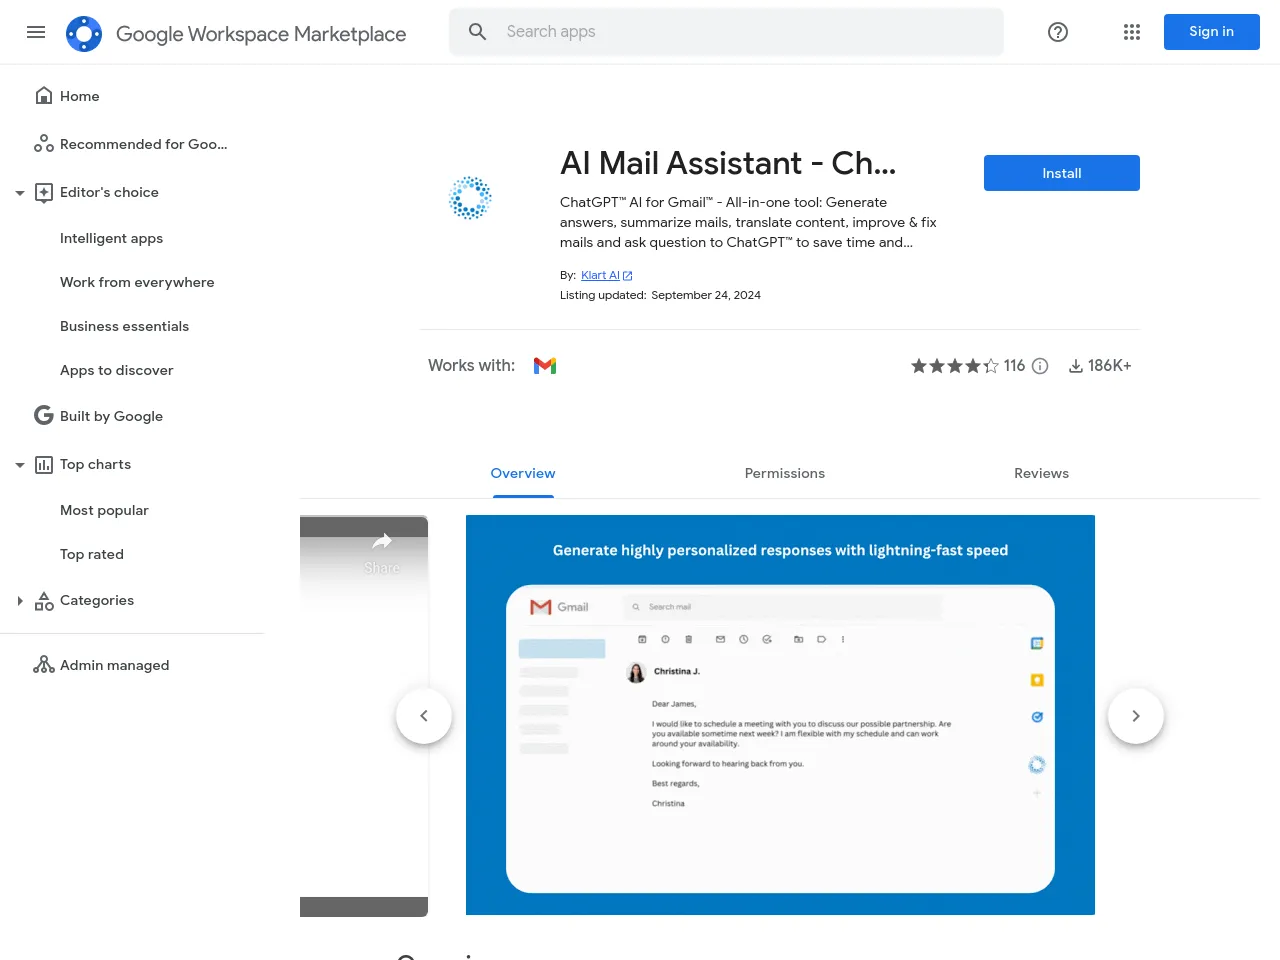1280x960 pixels.
Task: Open the Klart AI developer link
Action: tap(600, 275)
